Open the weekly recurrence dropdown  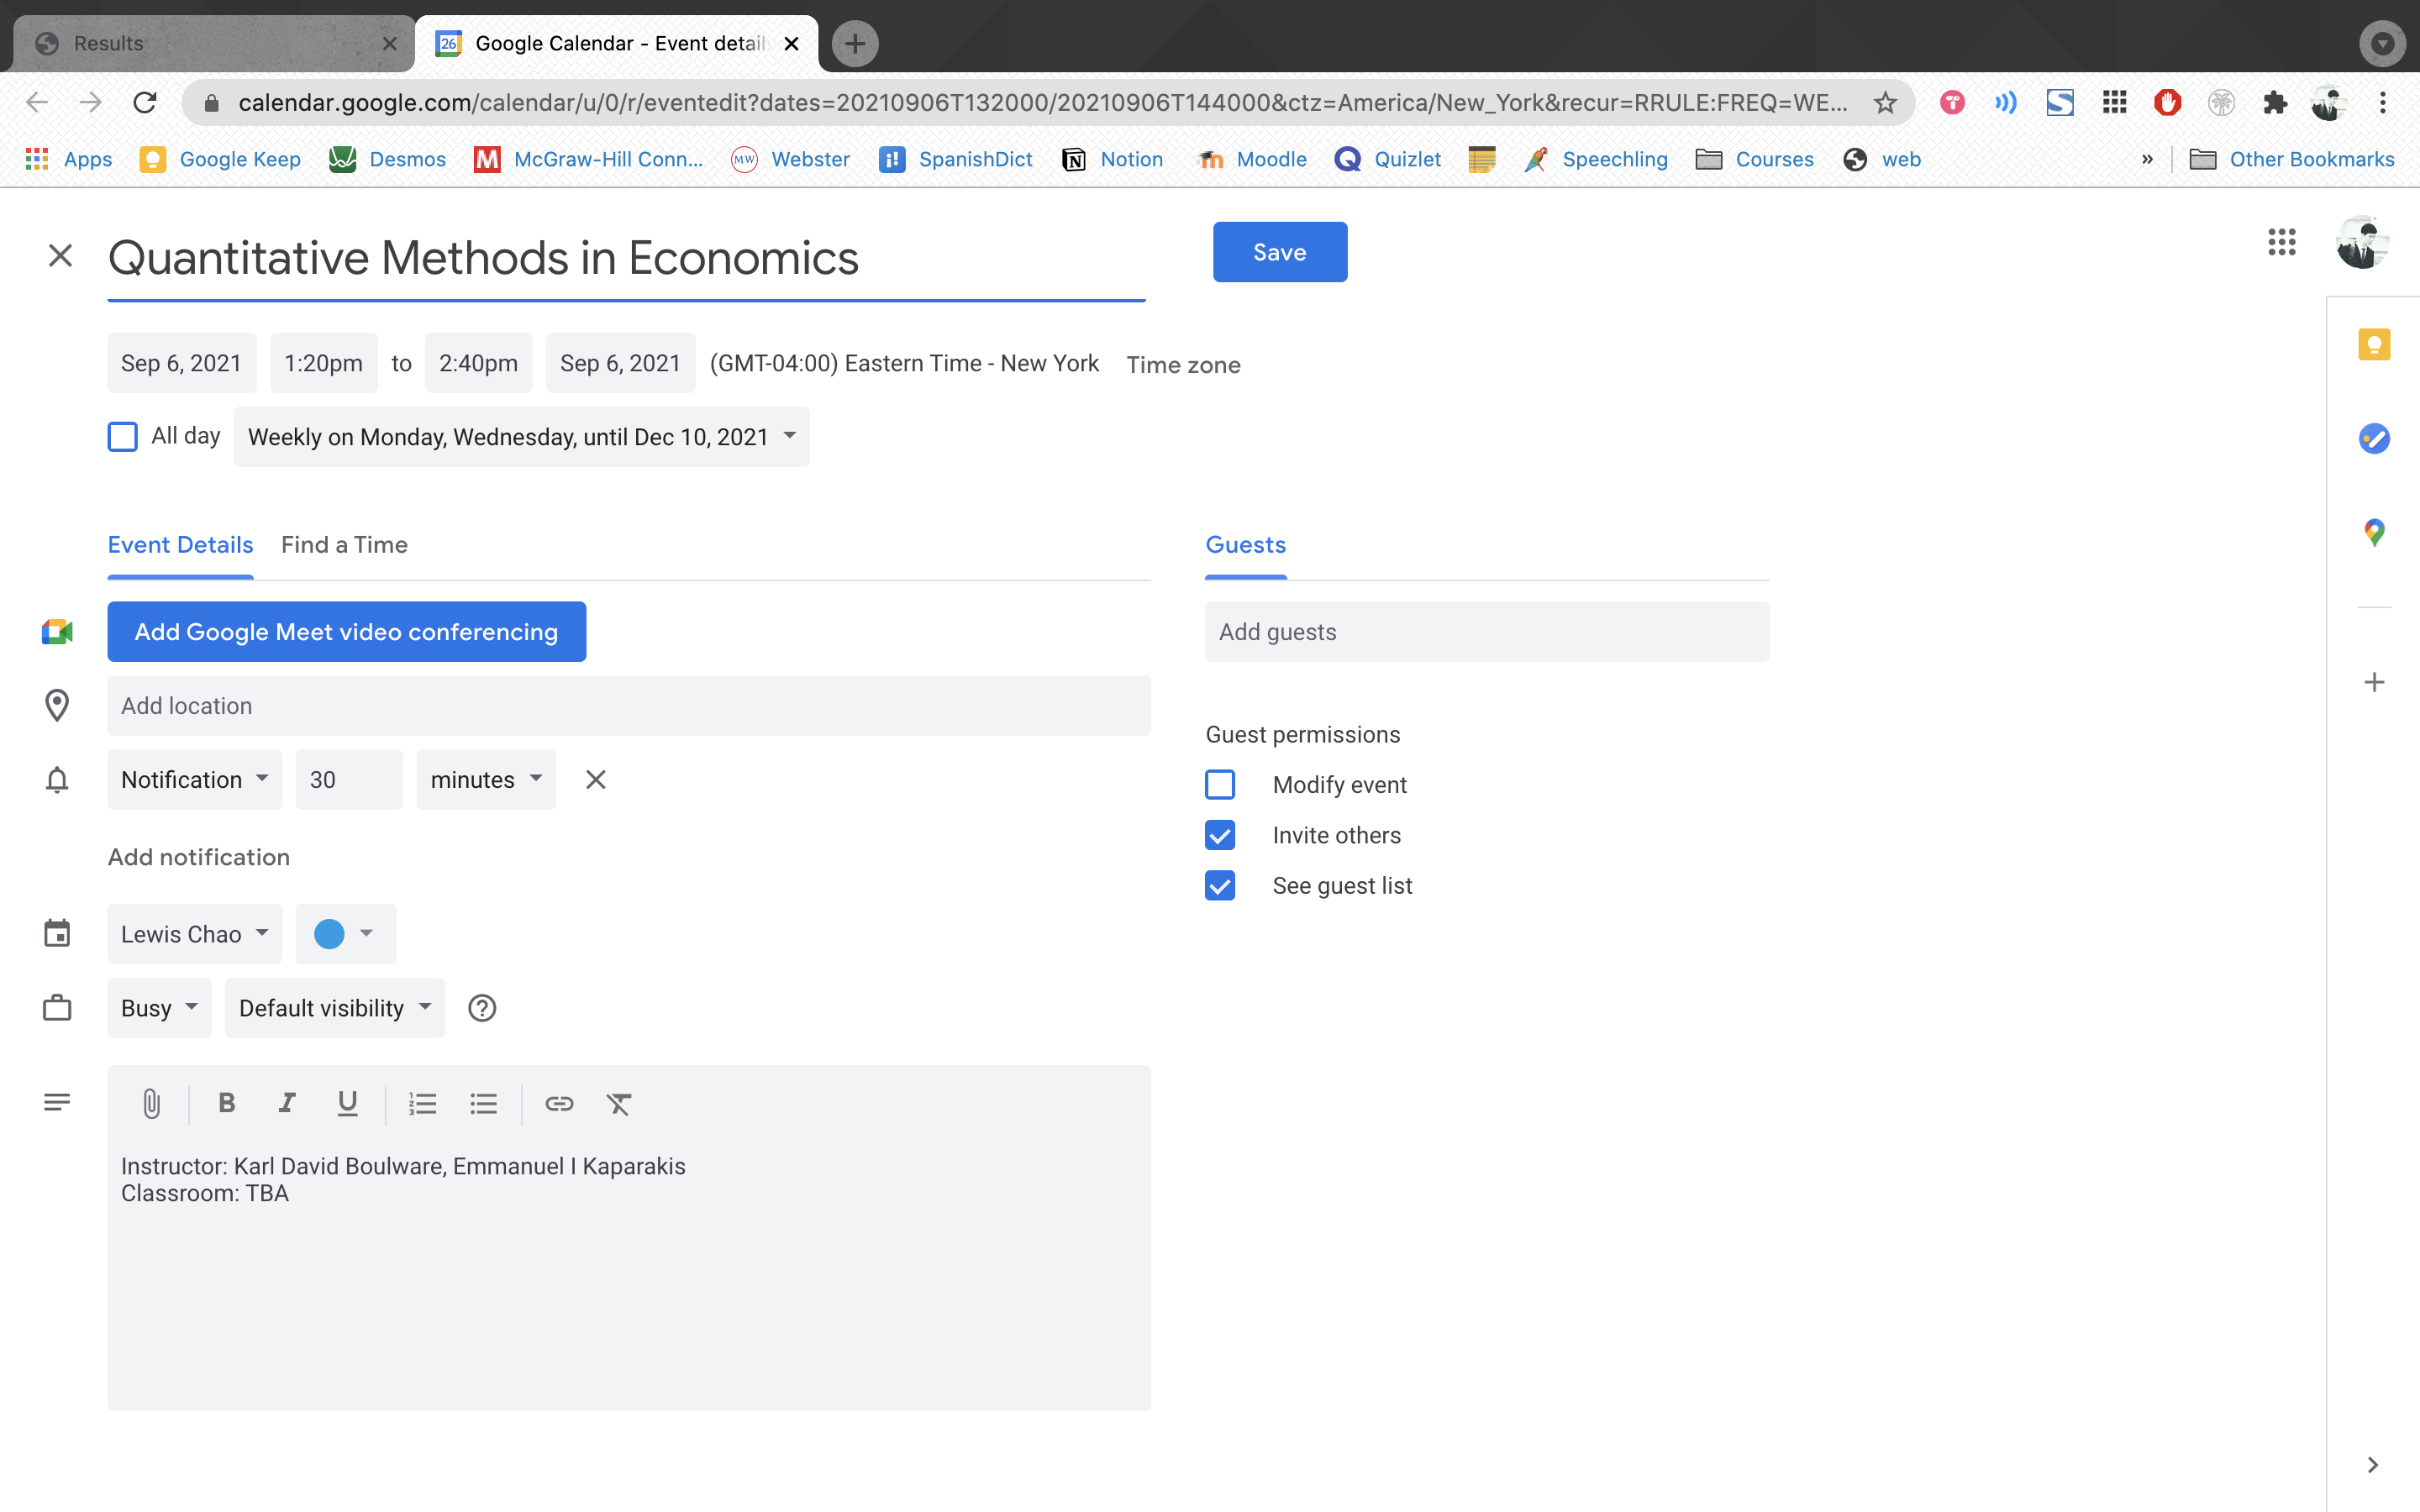[521, 437]
